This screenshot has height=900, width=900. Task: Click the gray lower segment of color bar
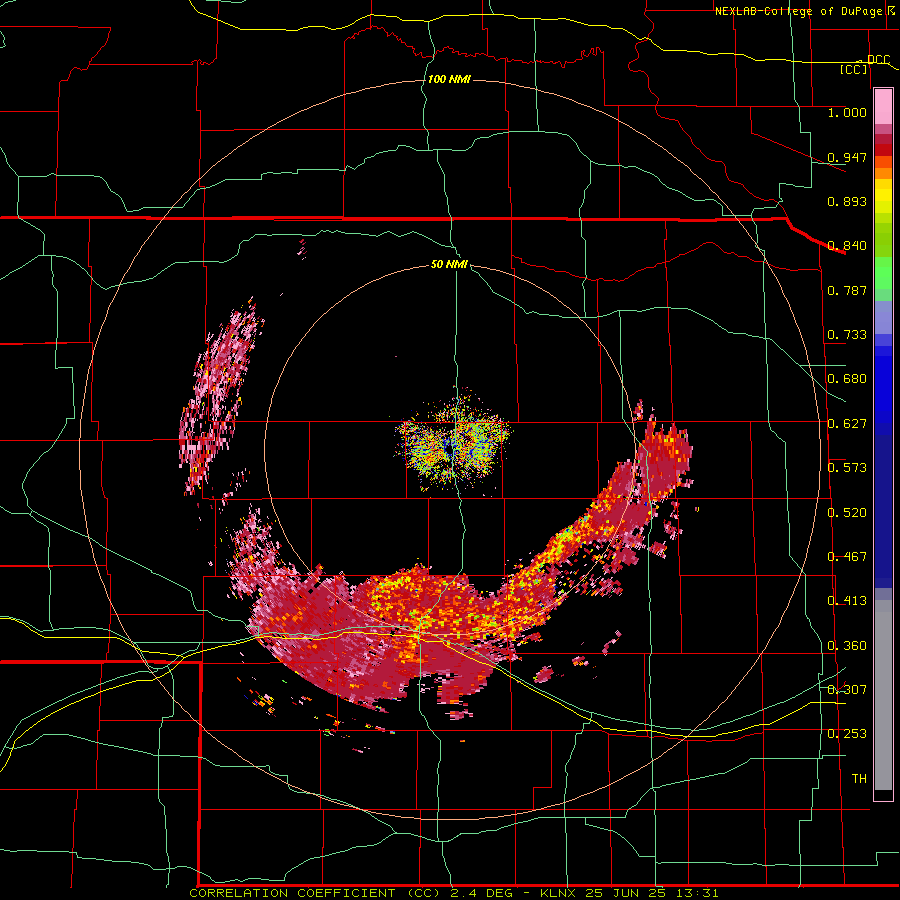[883, 695]
